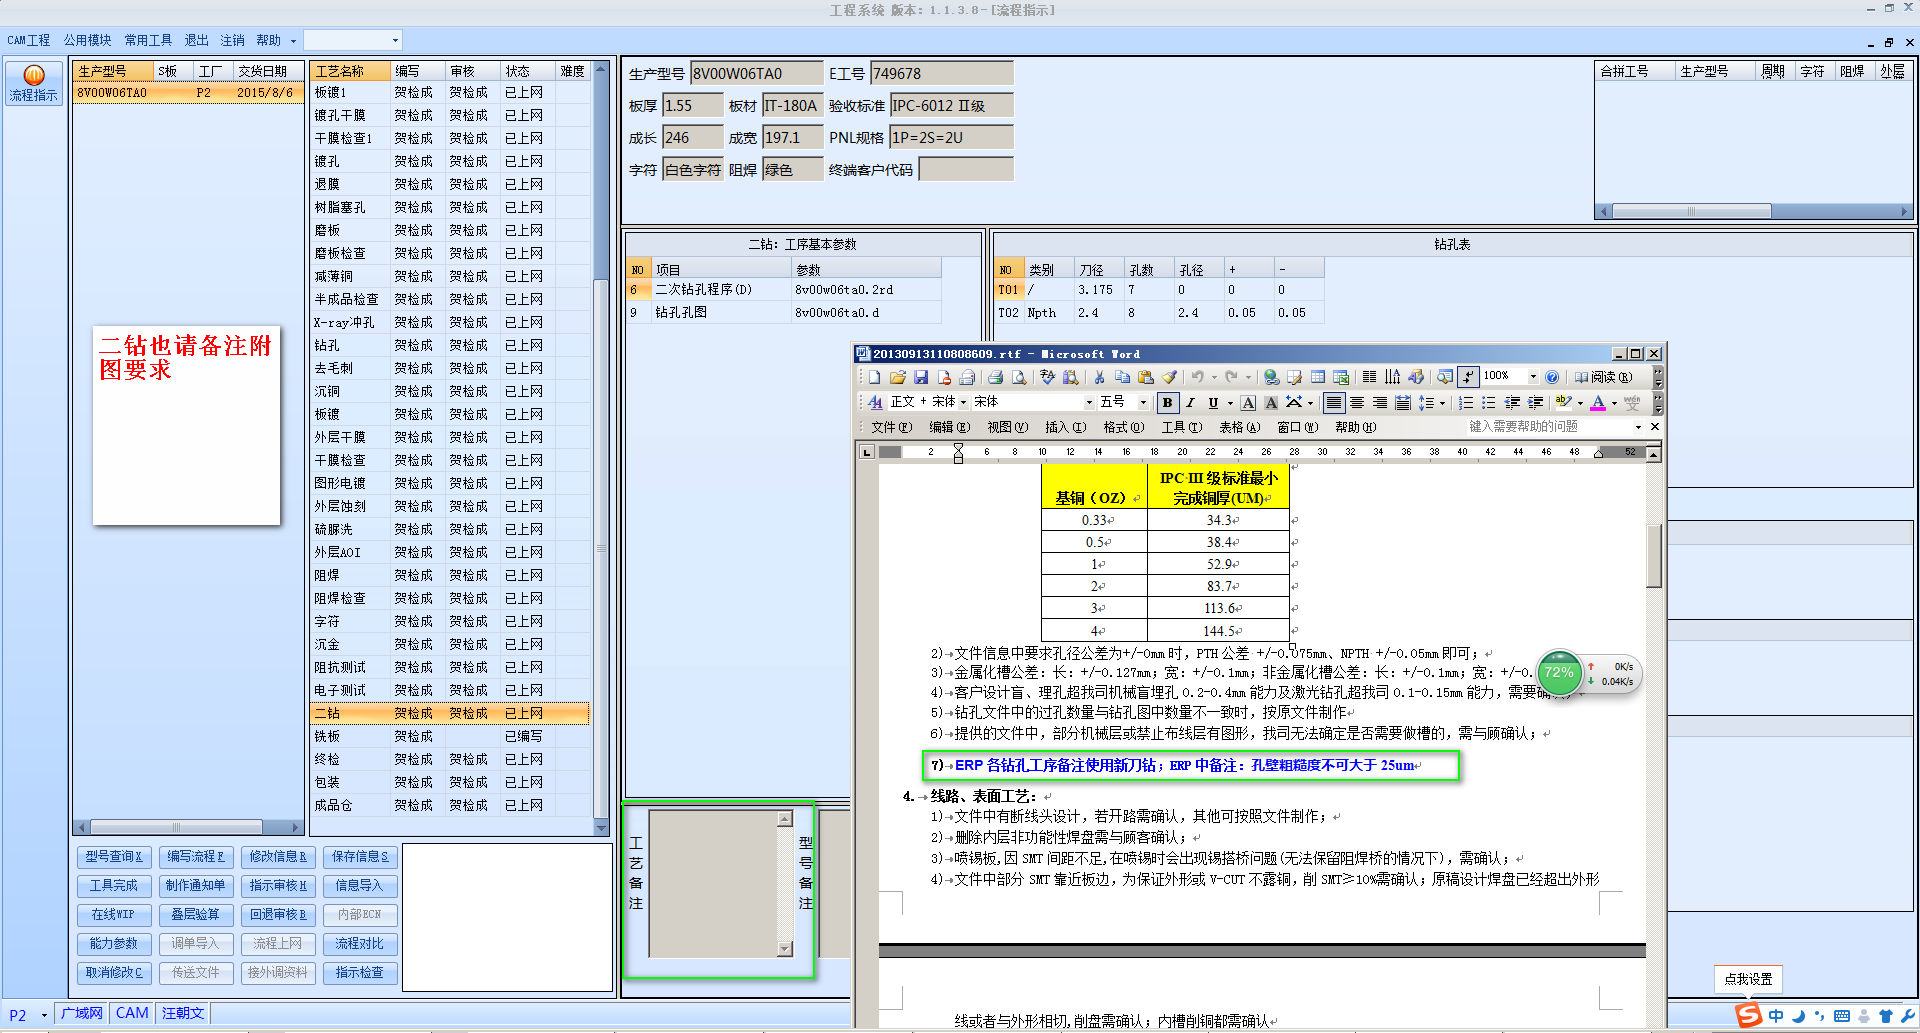Toggle show/hide paragraph marks
The image size is (1920, 1033).
pyautogui.click(x=1468, y=377)
